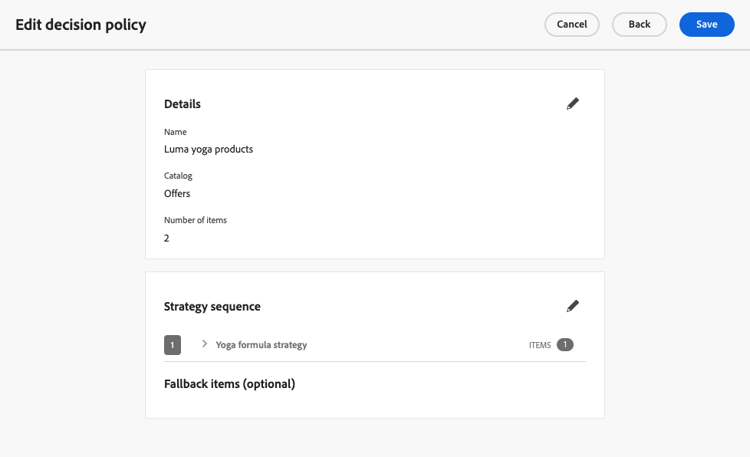Screen dimensions: 750x457
Task: Click the ITEMS label in strategy row
Action: tap(540, 345)
